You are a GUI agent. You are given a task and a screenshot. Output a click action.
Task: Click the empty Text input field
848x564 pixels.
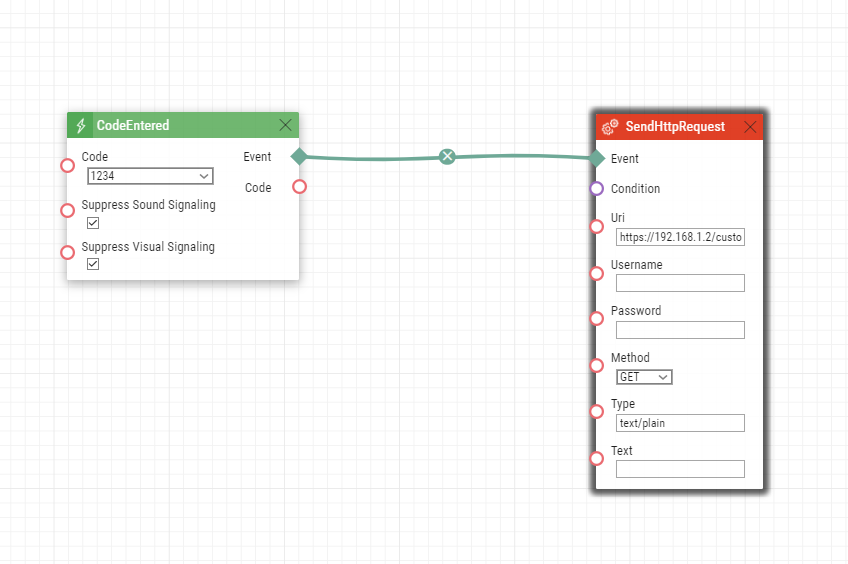pos(680,469)
